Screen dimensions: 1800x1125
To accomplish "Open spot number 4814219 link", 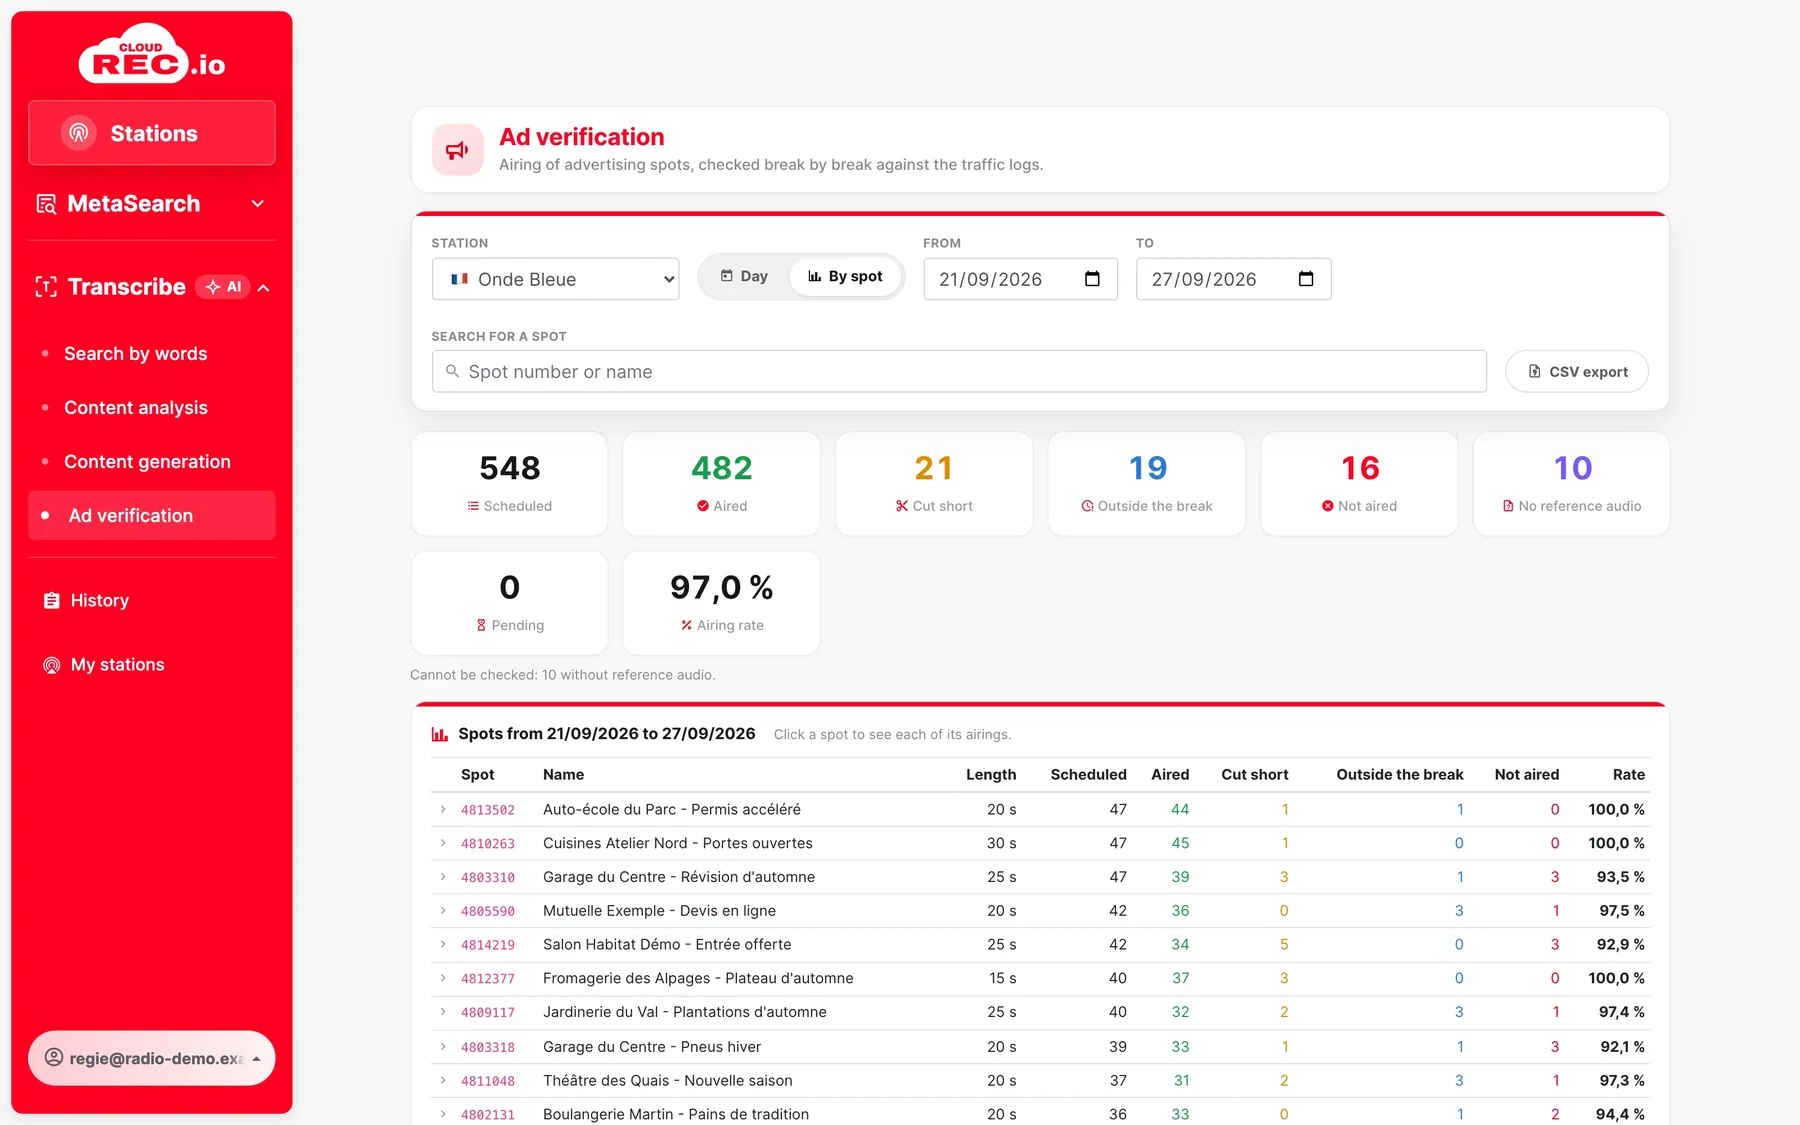I will click(x=488, y=945).
